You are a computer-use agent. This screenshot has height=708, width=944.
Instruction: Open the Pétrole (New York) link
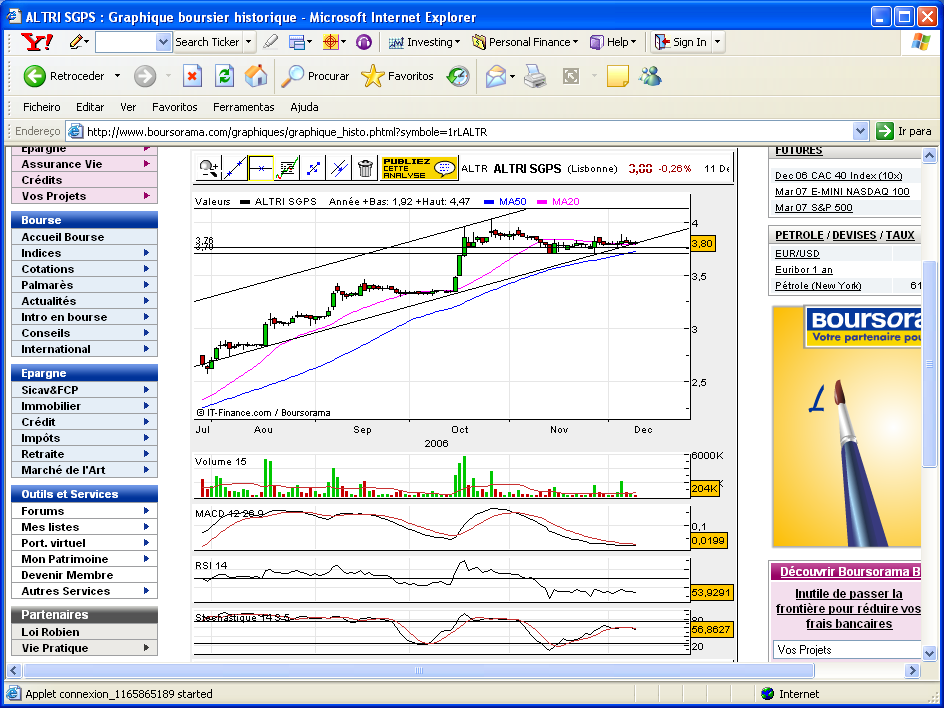(x=818, y=285)
